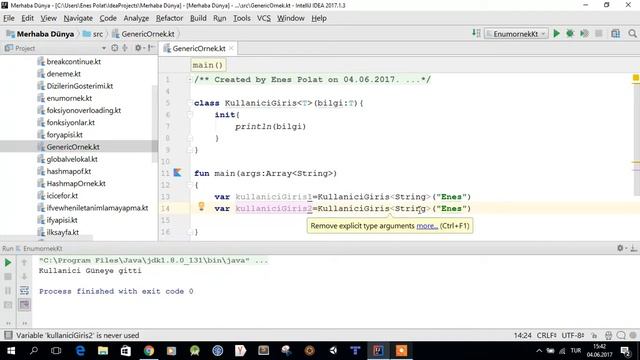Hide the Project panel with hide icon
Screen dimensions: 640x360
(x=151, y=48)
